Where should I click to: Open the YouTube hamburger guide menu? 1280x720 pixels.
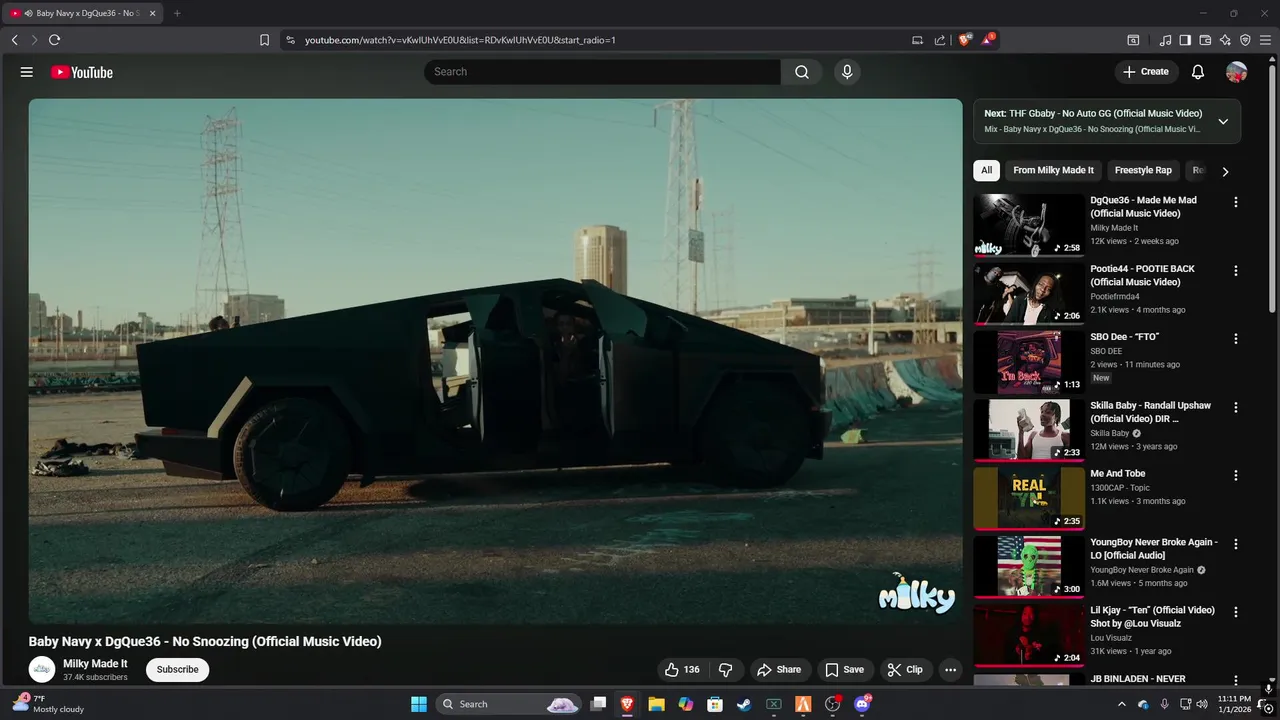point(27,72)
